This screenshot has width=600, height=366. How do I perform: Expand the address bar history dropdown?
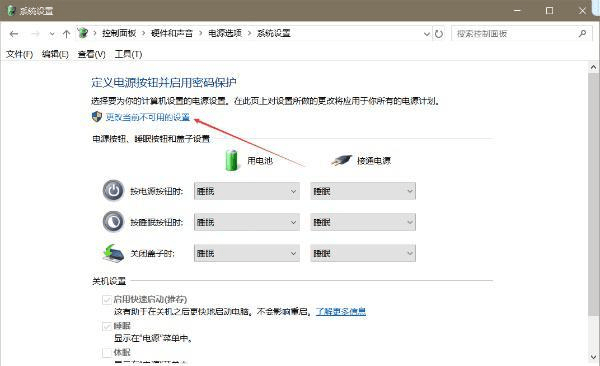(427, 34)
